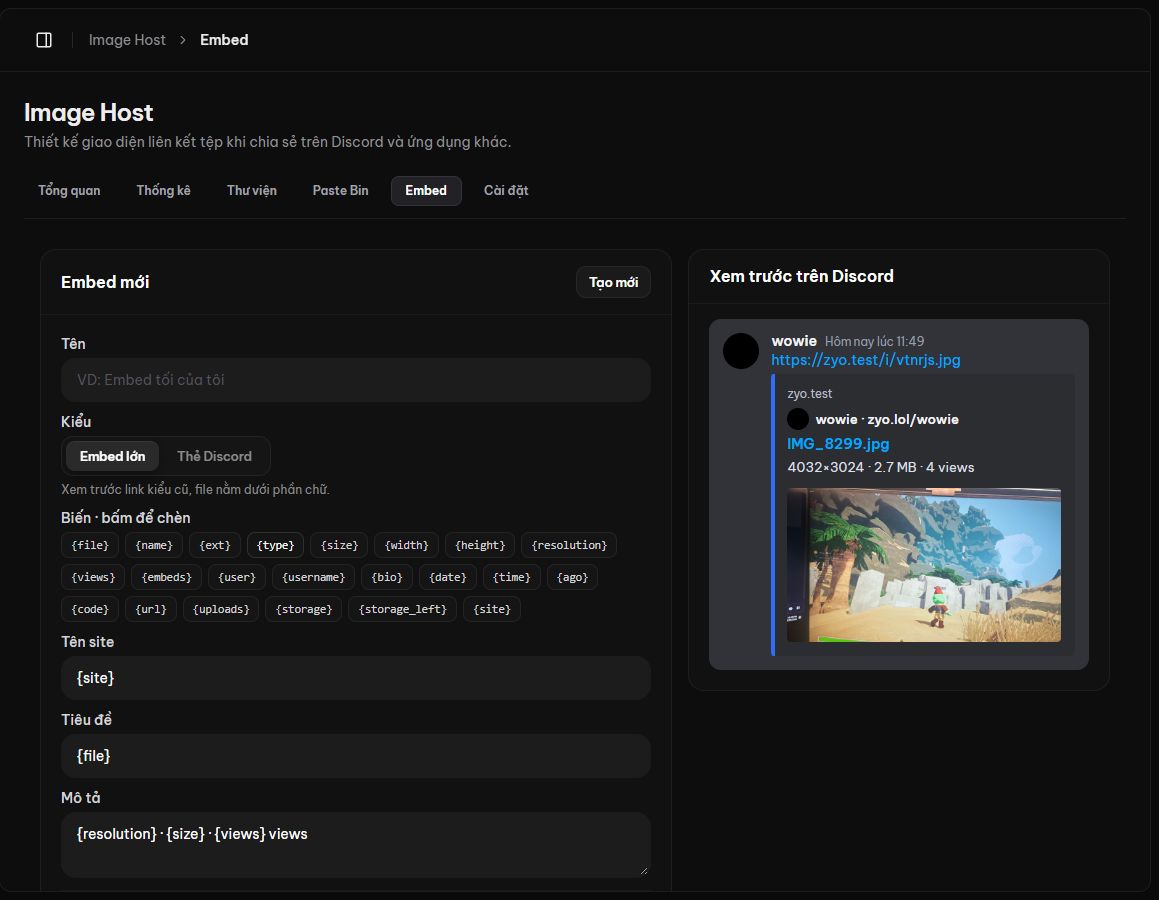Insert the {embeds} variable chip
Viewport: 1159px width, 900px height.
[x=166, y=577]
